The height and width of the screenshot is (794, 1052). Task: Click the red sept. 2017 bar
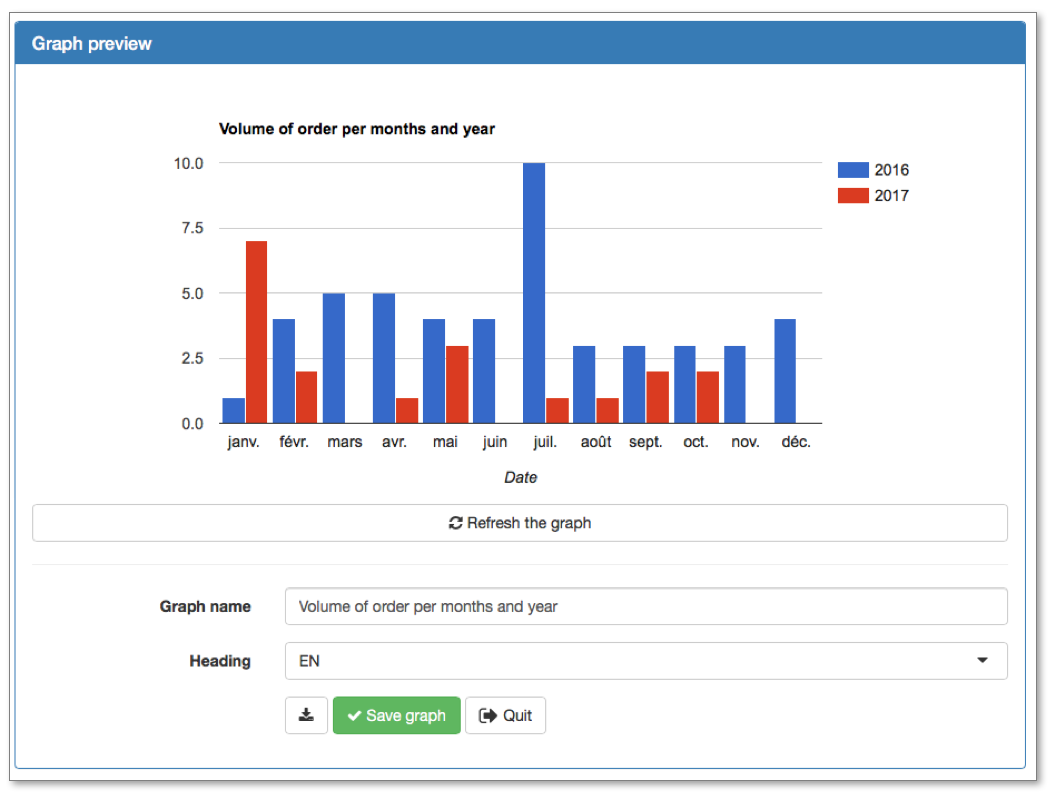[x=658, y=397]
